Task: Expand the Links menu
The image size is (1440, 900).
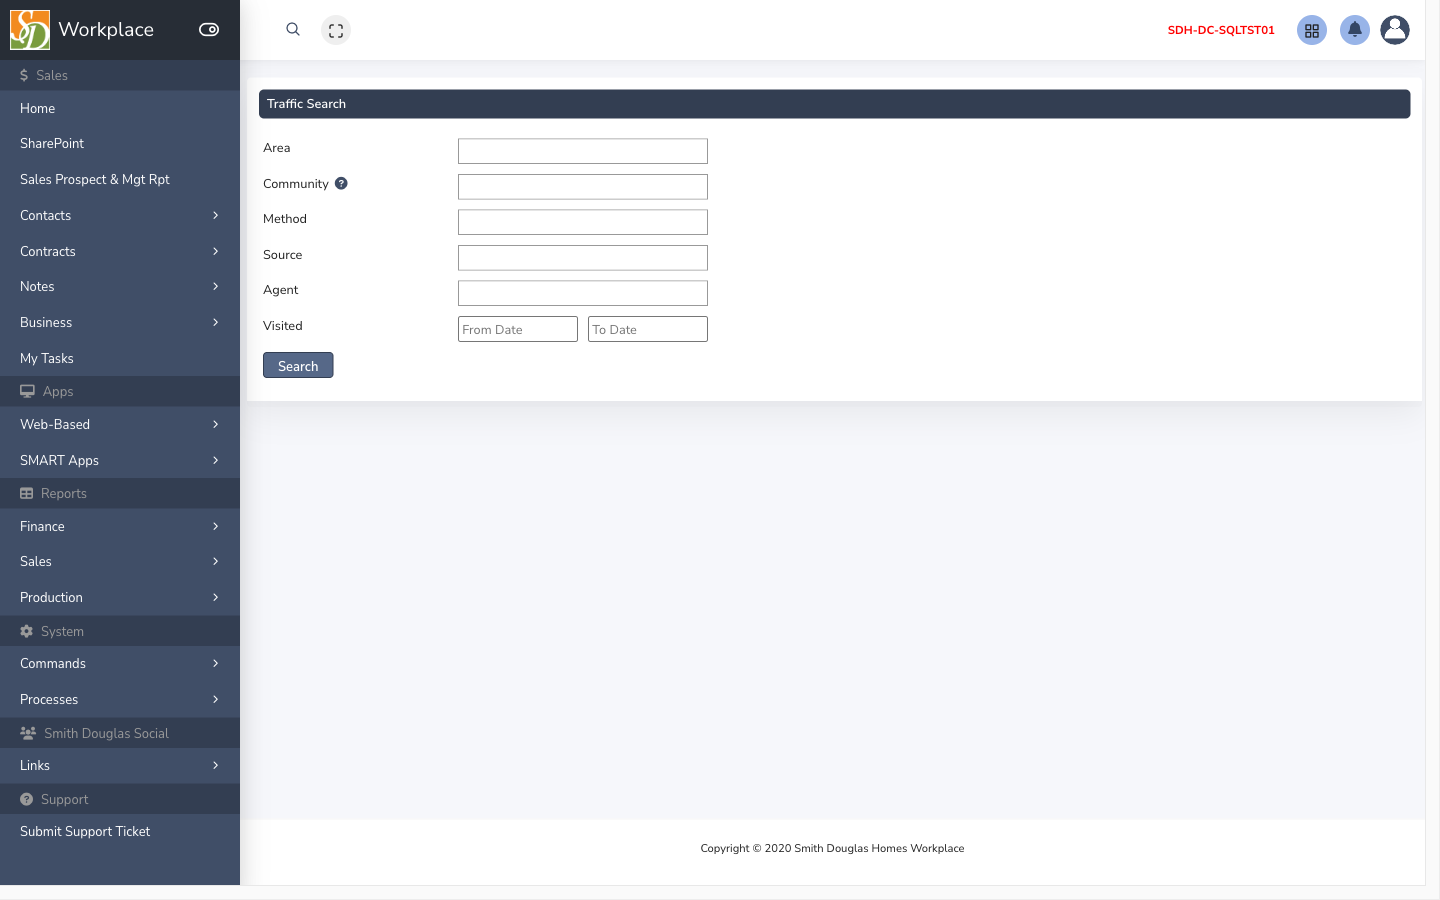Action: pos(120,766)
